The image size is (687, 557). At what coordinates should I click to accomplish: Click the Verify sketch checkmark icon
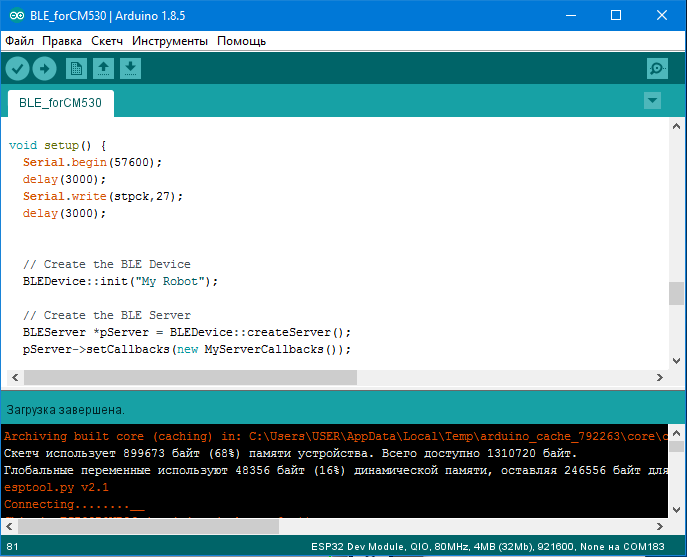point(18,68)
